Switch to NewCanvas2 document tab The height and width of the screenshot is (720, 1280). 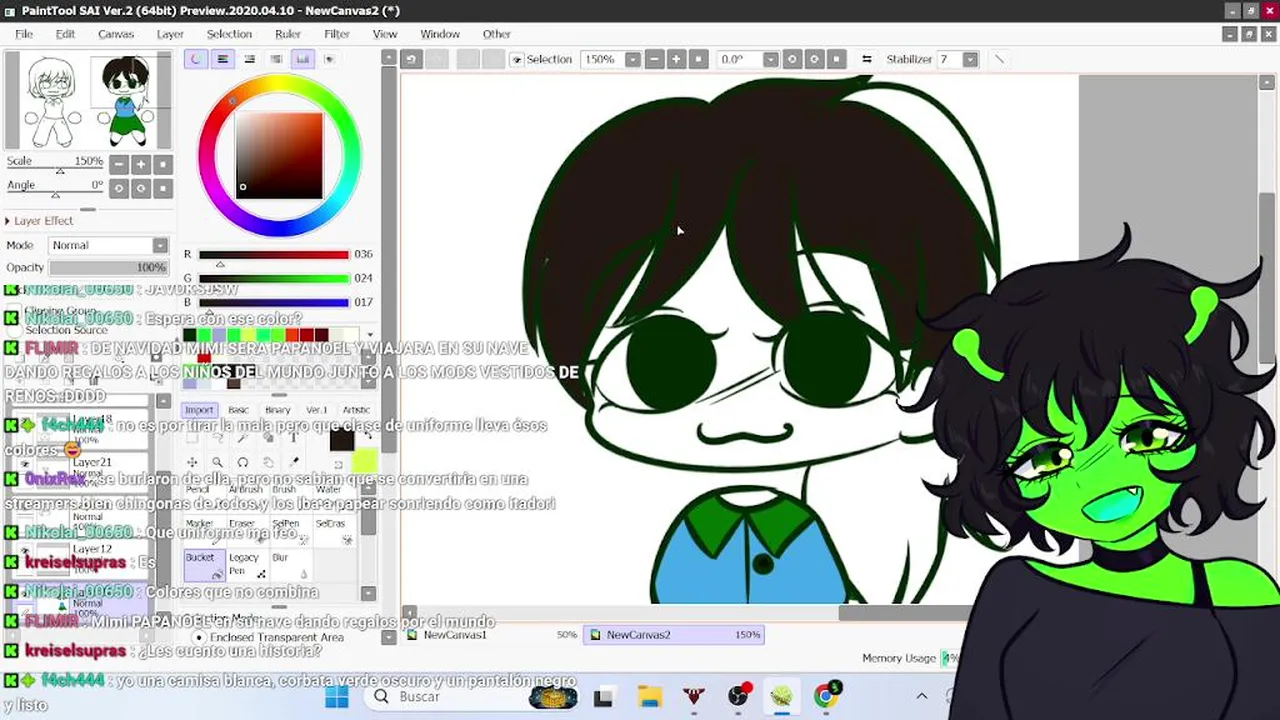[675, 635]
